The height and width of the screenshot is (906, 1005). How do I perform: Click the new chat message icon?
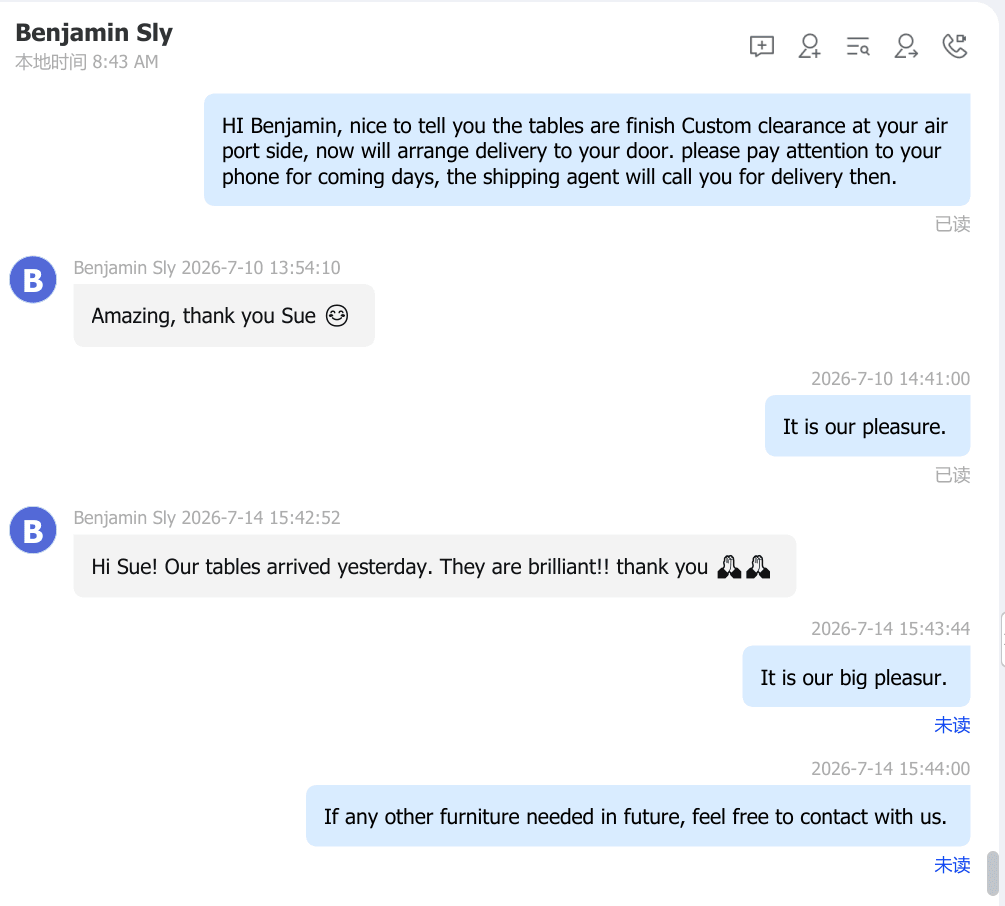[761, 46]
